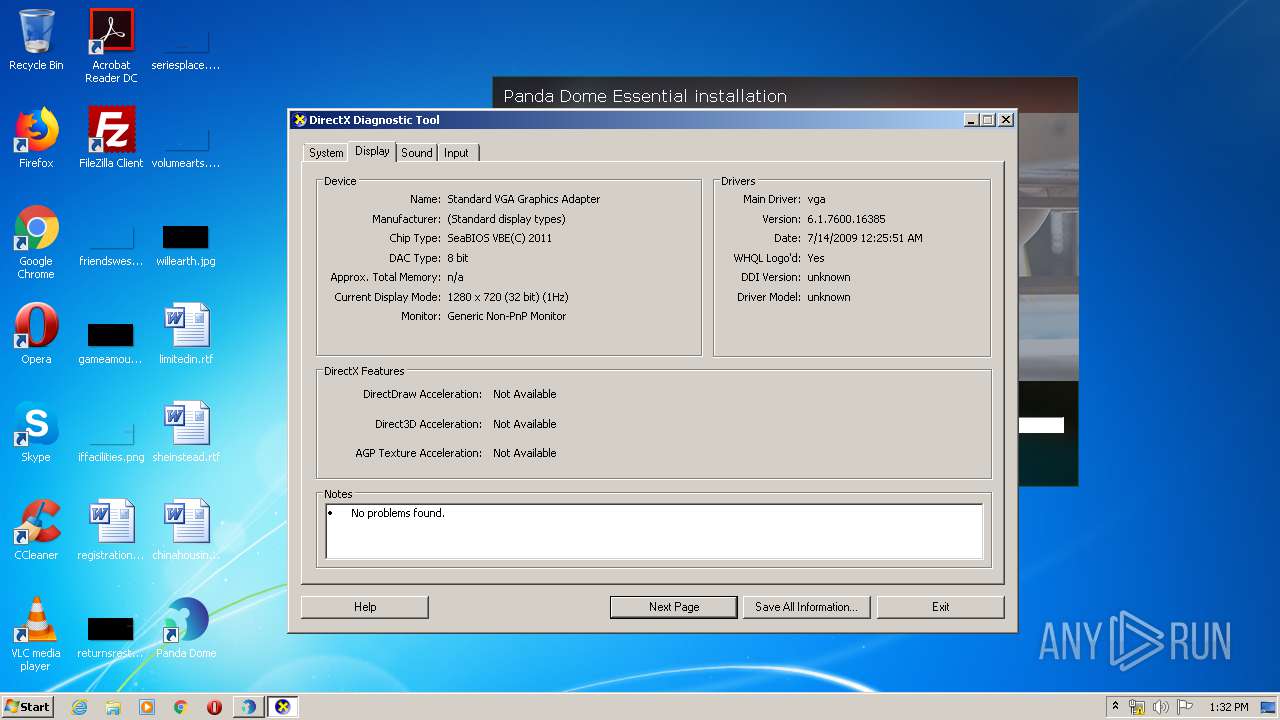This screenshot has height=720, width=1280.
Task: Click the Next Page button
Action: pyautogui.click(x=674, y=607)
